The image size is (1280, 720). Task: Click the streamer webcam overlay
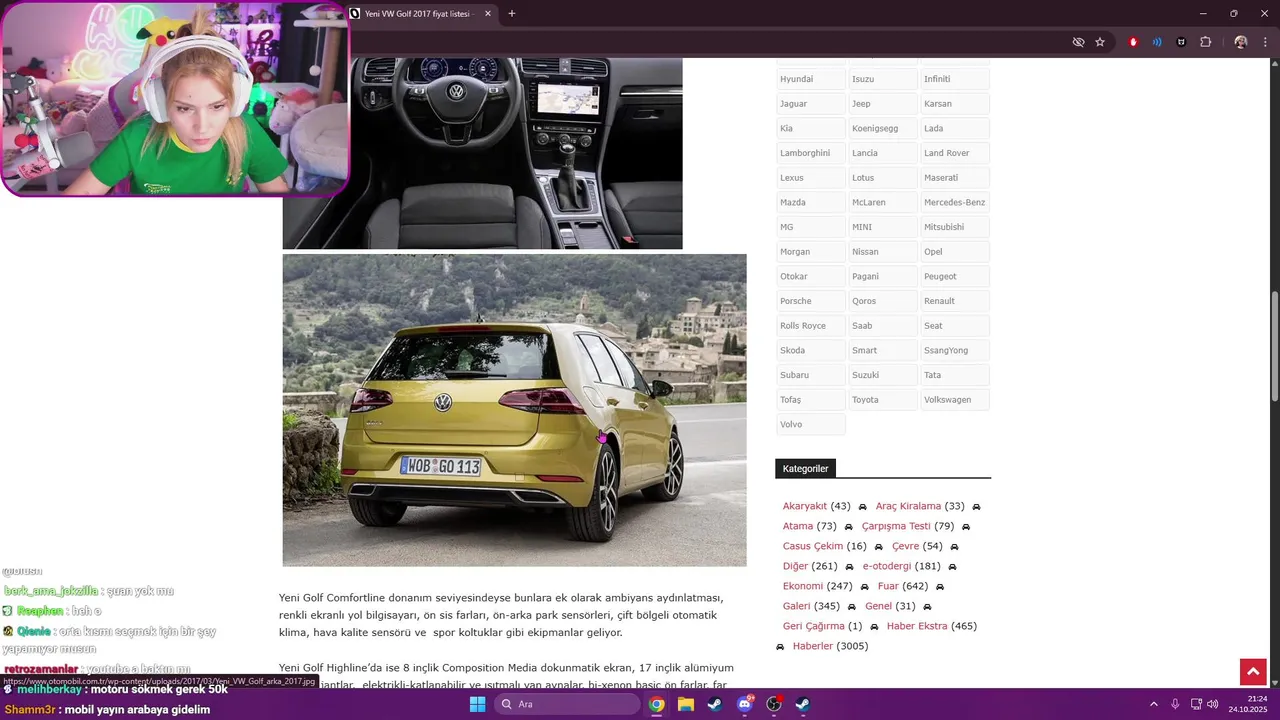[175, 98]
